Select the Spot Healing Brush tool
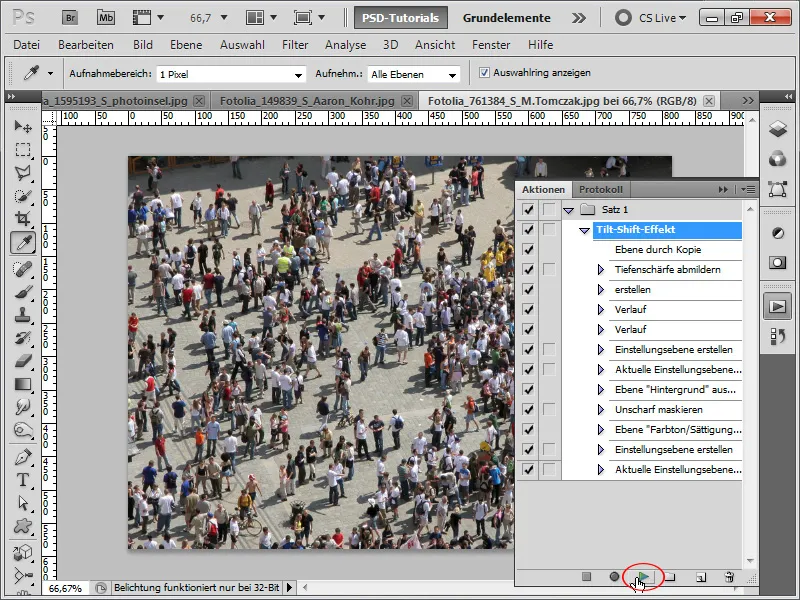The width and height of the screenshot is (800, 600). coord(23,269)
